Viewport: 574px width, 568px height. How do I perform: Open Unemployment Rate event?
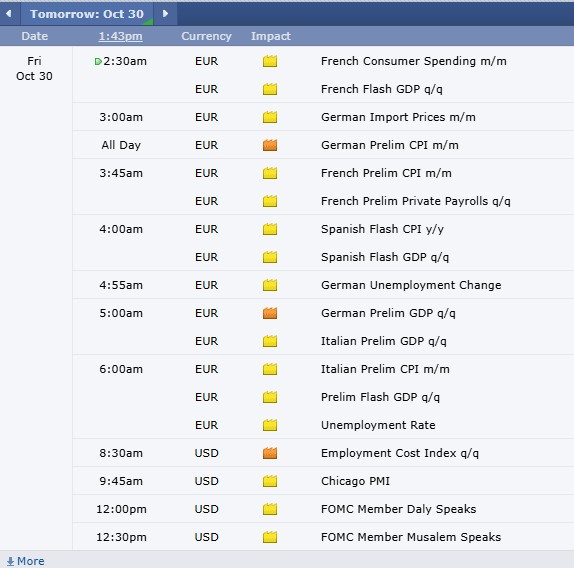tap(378, 425)
